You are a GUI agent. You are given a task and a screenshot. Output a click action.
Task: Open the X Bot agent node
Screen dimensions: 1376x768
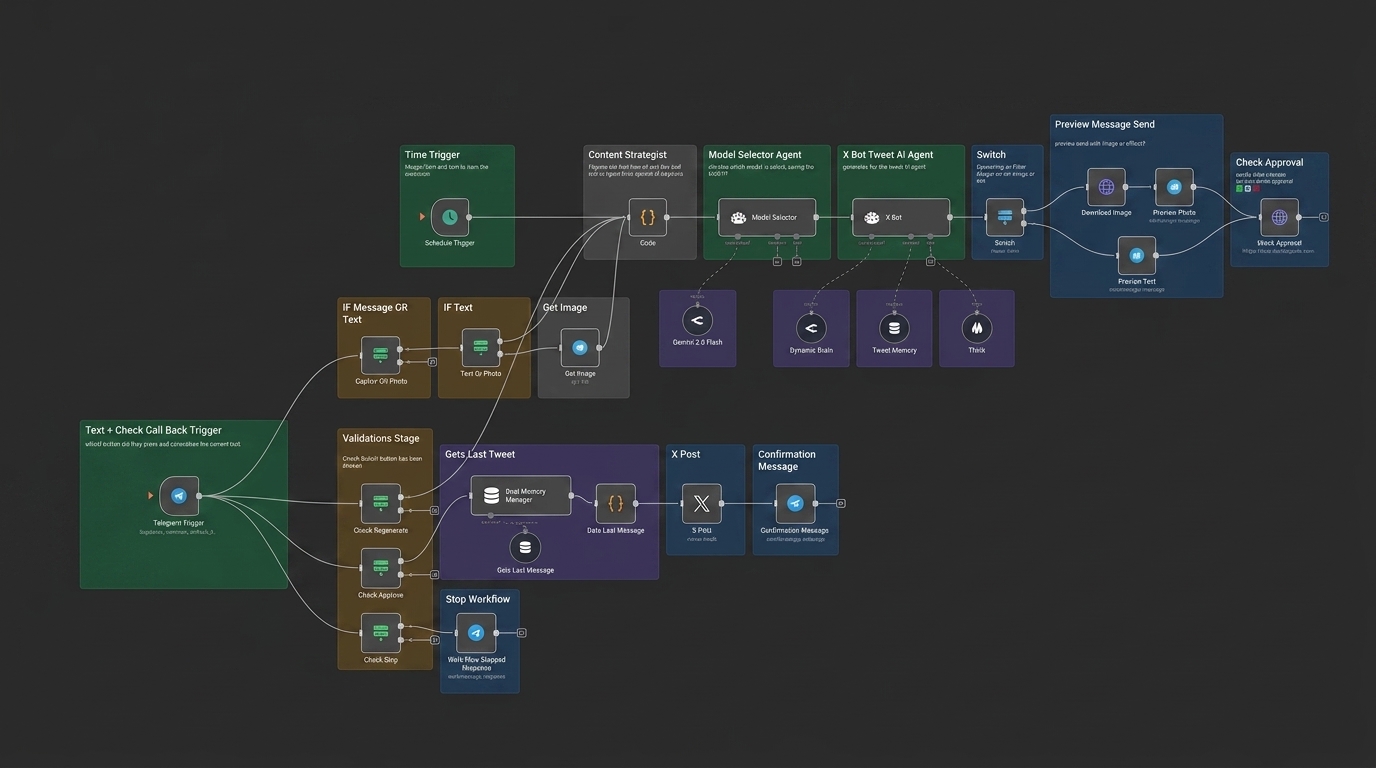coord(901,217)
